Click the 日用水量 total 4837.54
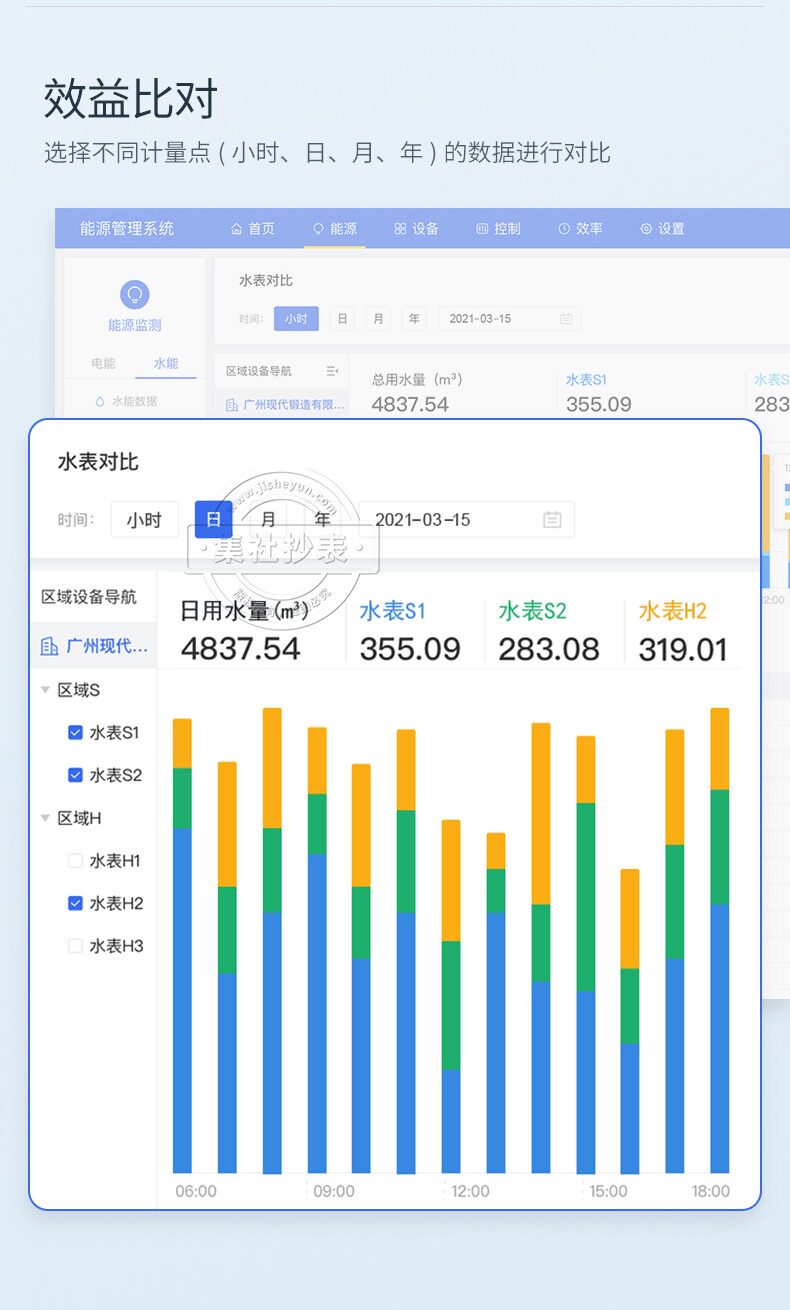 tap(240, 649)
